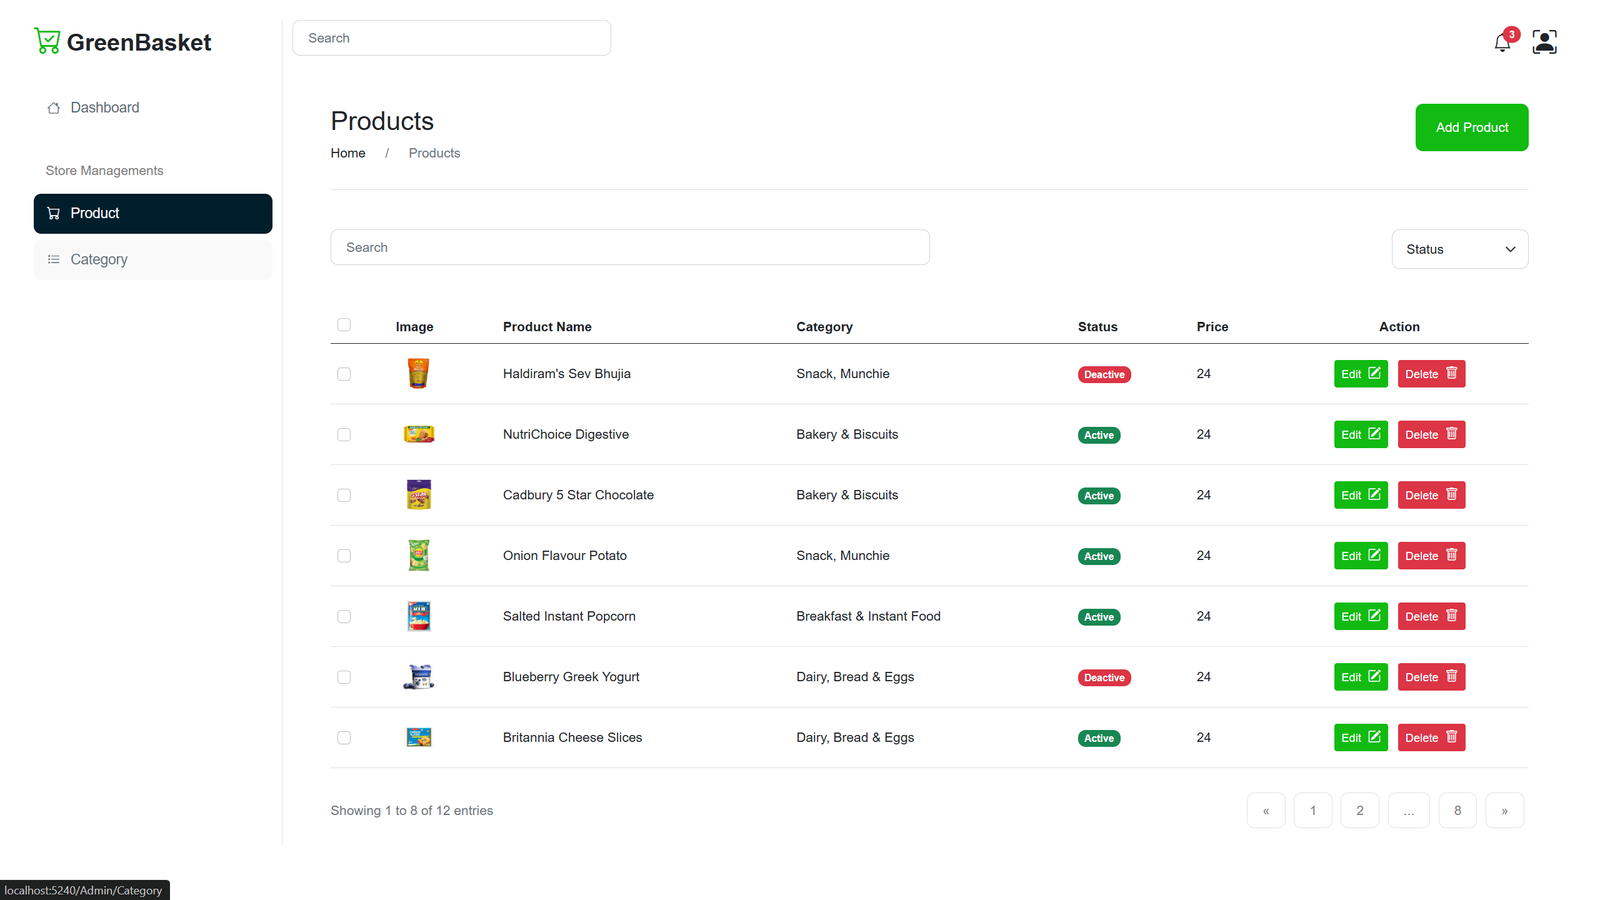
Task: Open the Salted Instant Popcorn product thumbnail
Action: pyautogui.click(x=419, y=616)
